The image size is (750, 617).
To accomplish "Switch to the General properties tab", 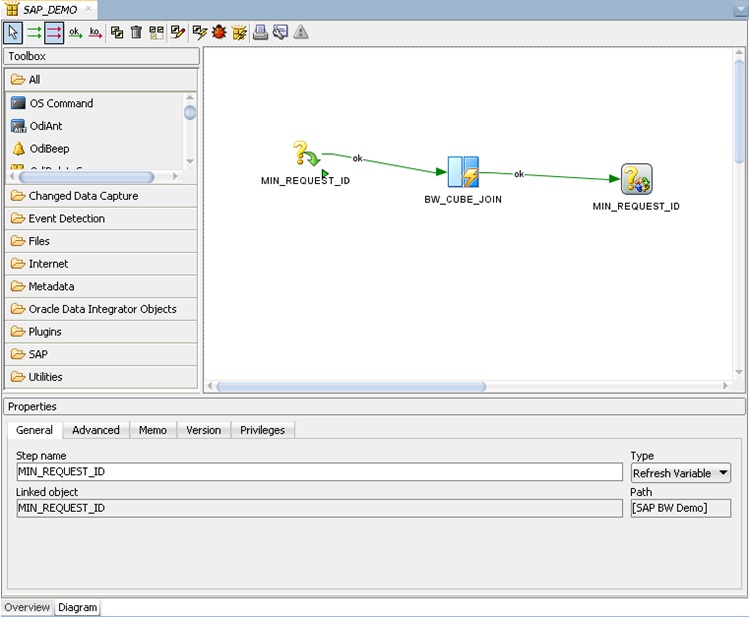I will pos(34,430).
